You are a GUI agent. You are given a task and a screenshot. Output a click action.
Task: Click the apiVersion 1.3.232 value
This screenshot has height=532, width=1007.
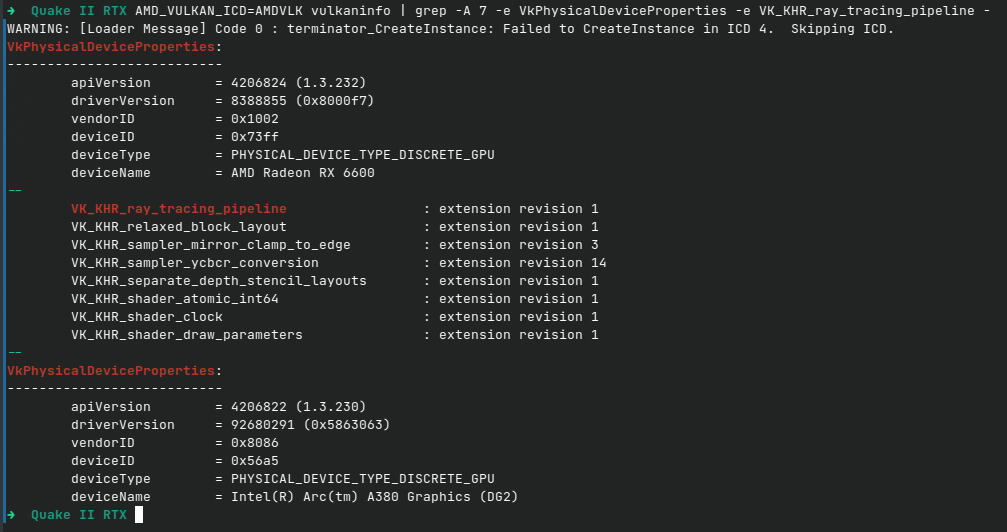tap(299, 83)
